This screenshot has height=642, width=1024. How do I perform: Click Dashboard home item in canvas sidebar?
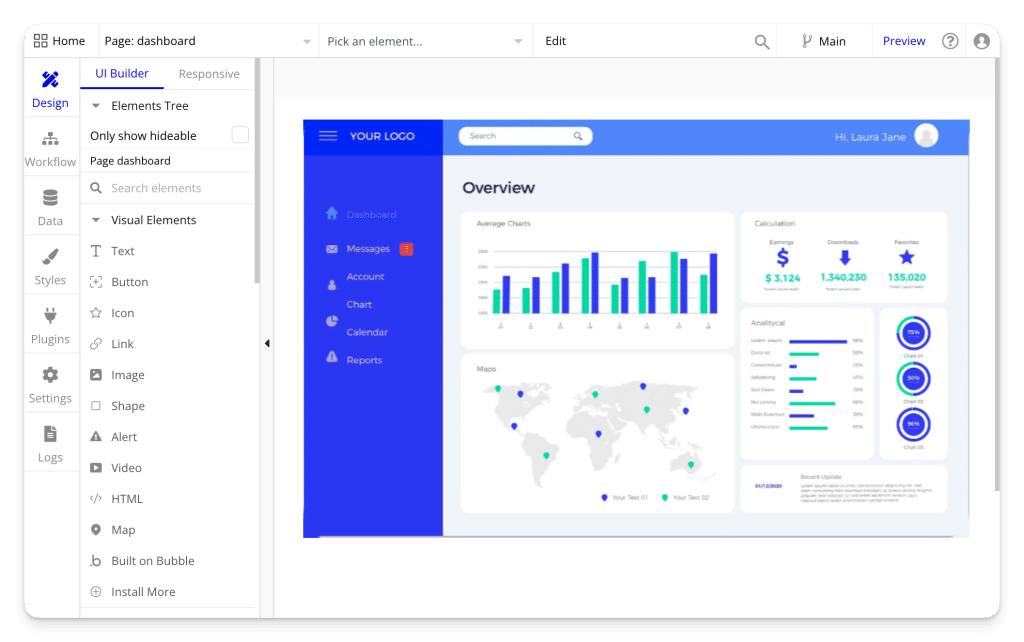[361, 214]
